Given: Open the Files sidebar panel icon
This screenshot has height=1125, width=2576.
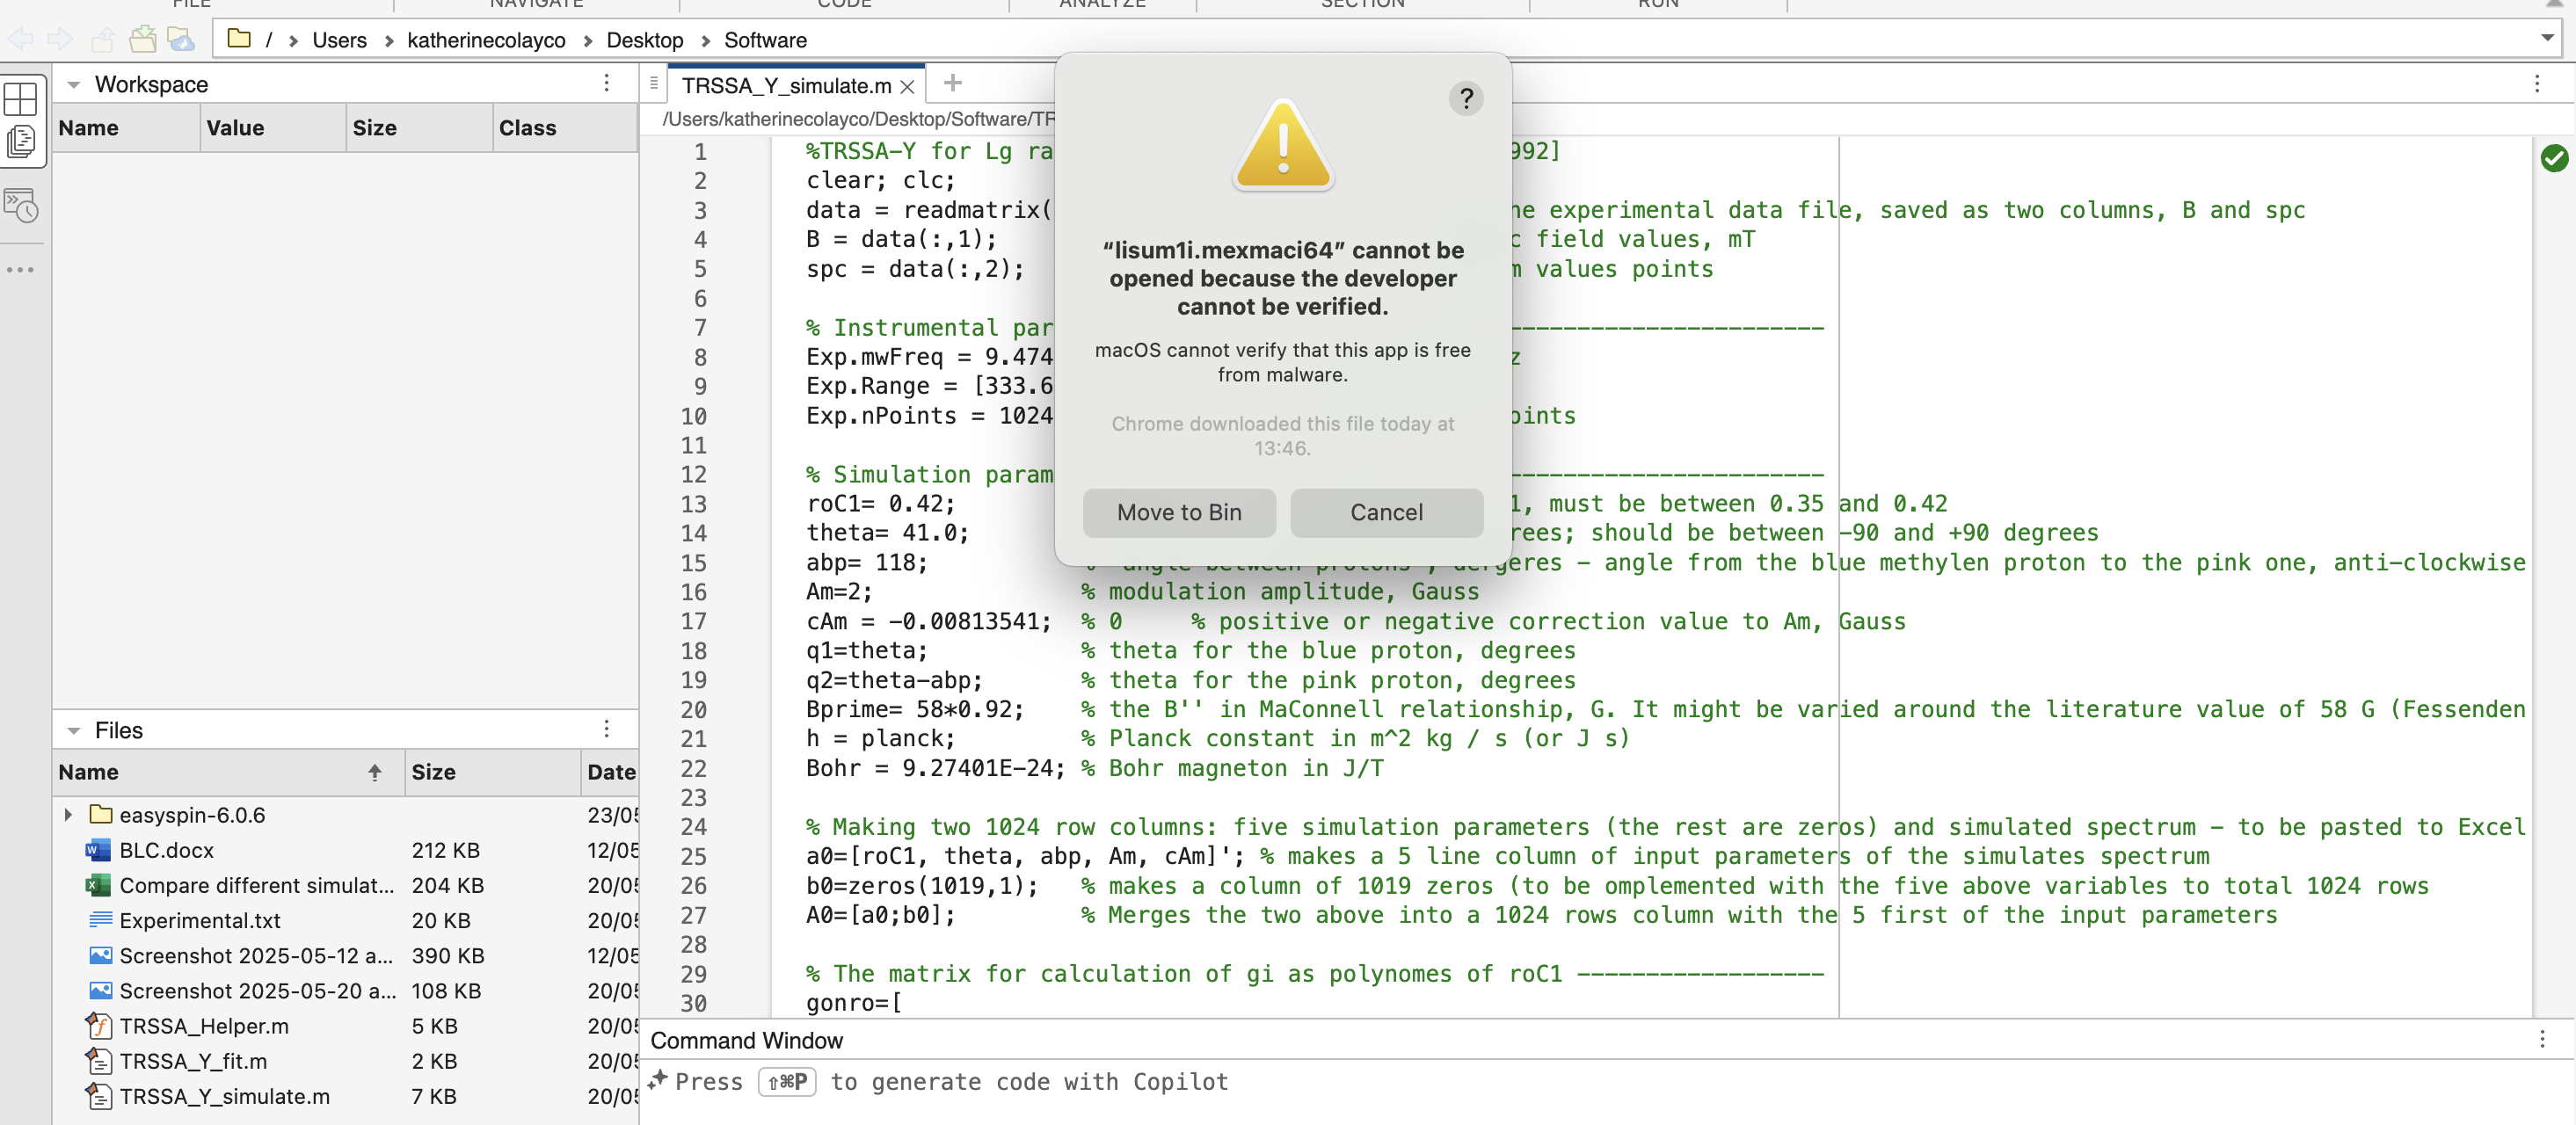Looking at the screenshot, I should point(21,141).
